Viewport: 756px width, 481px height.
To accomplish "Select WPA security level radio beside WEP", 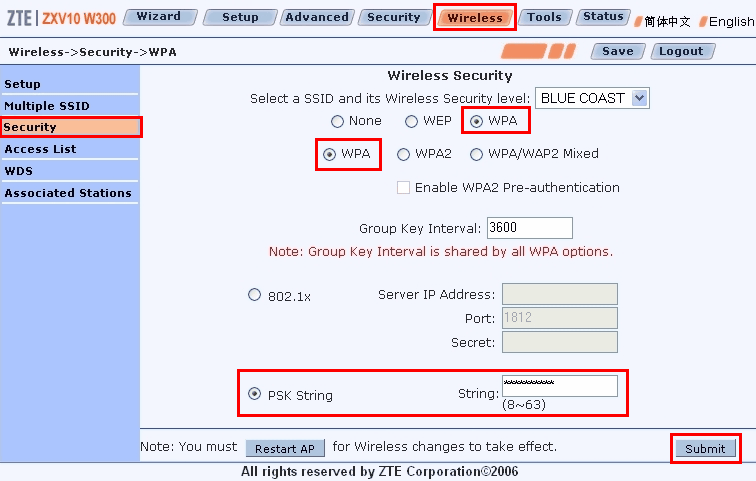I will tap(476, 121).
